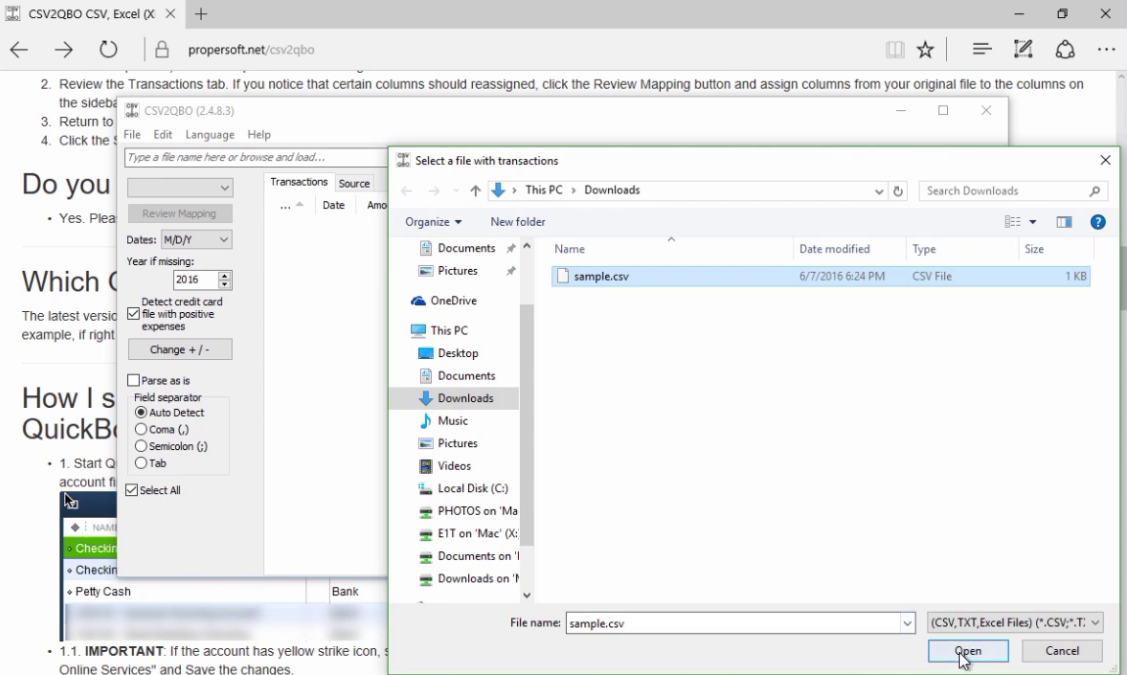Go forward in the Edge browser
1127x675 pixels.
pyautogui.click(x=63, y=50)
